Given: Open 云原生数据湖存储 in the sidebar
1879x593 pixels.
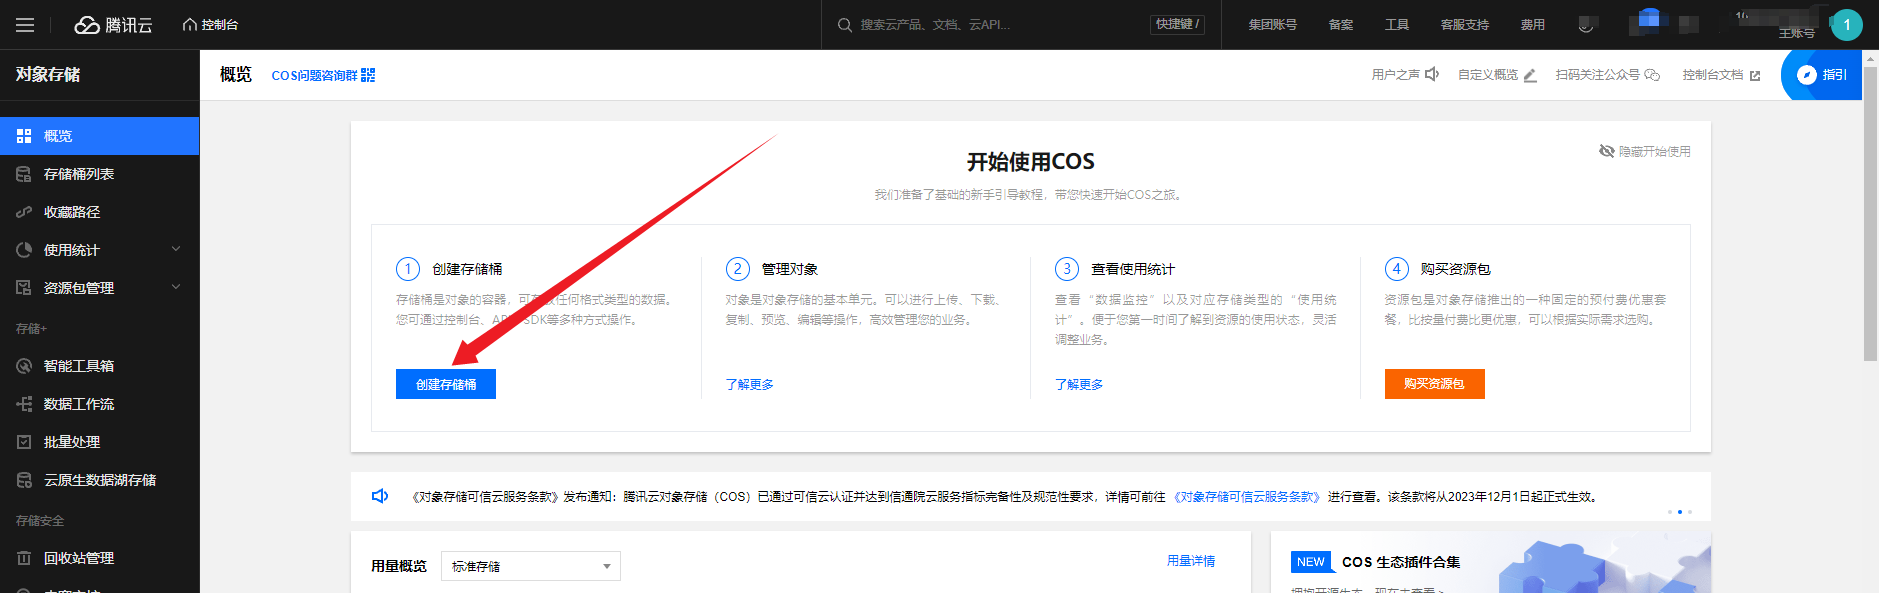Looking at the screenshot, I should pyautogui.click(x=100, y=480).
